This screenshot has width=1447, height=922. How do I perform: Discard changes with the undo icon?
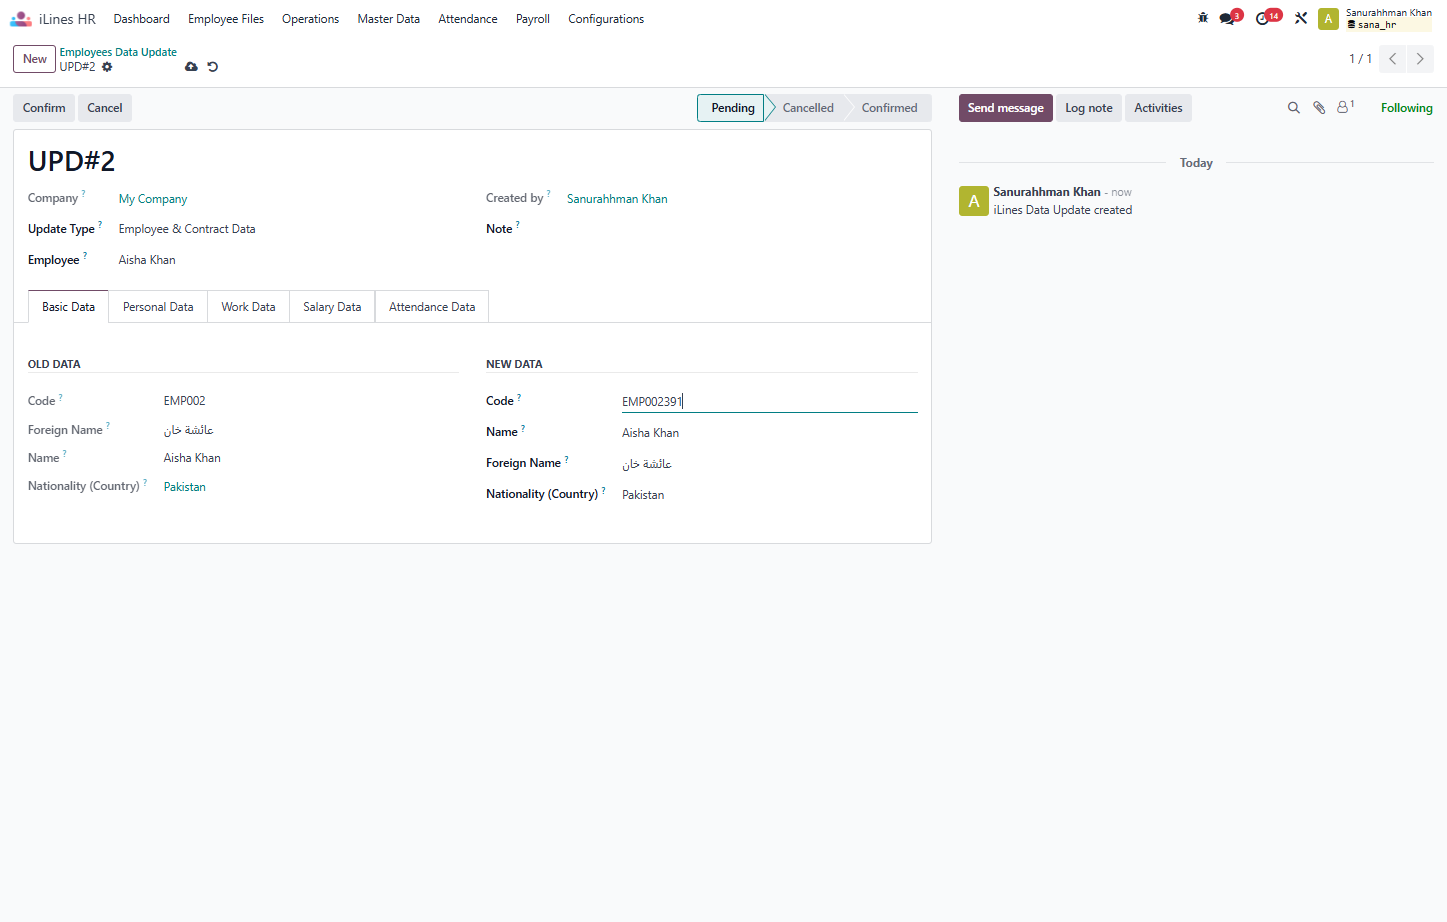point(212,67)
